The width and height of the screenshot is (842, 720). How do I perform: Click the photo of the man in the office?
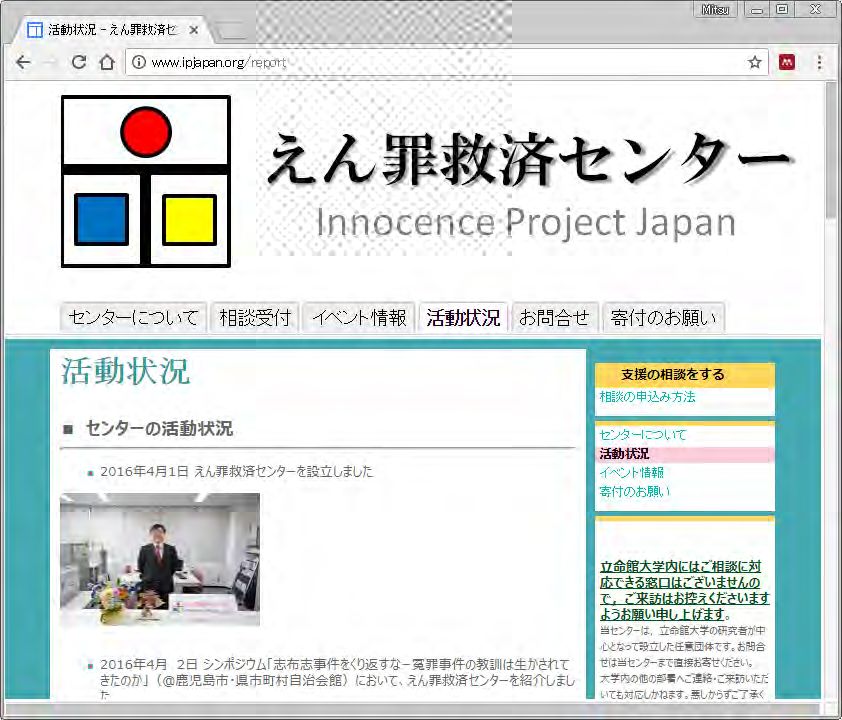click(x=160, y=559)
